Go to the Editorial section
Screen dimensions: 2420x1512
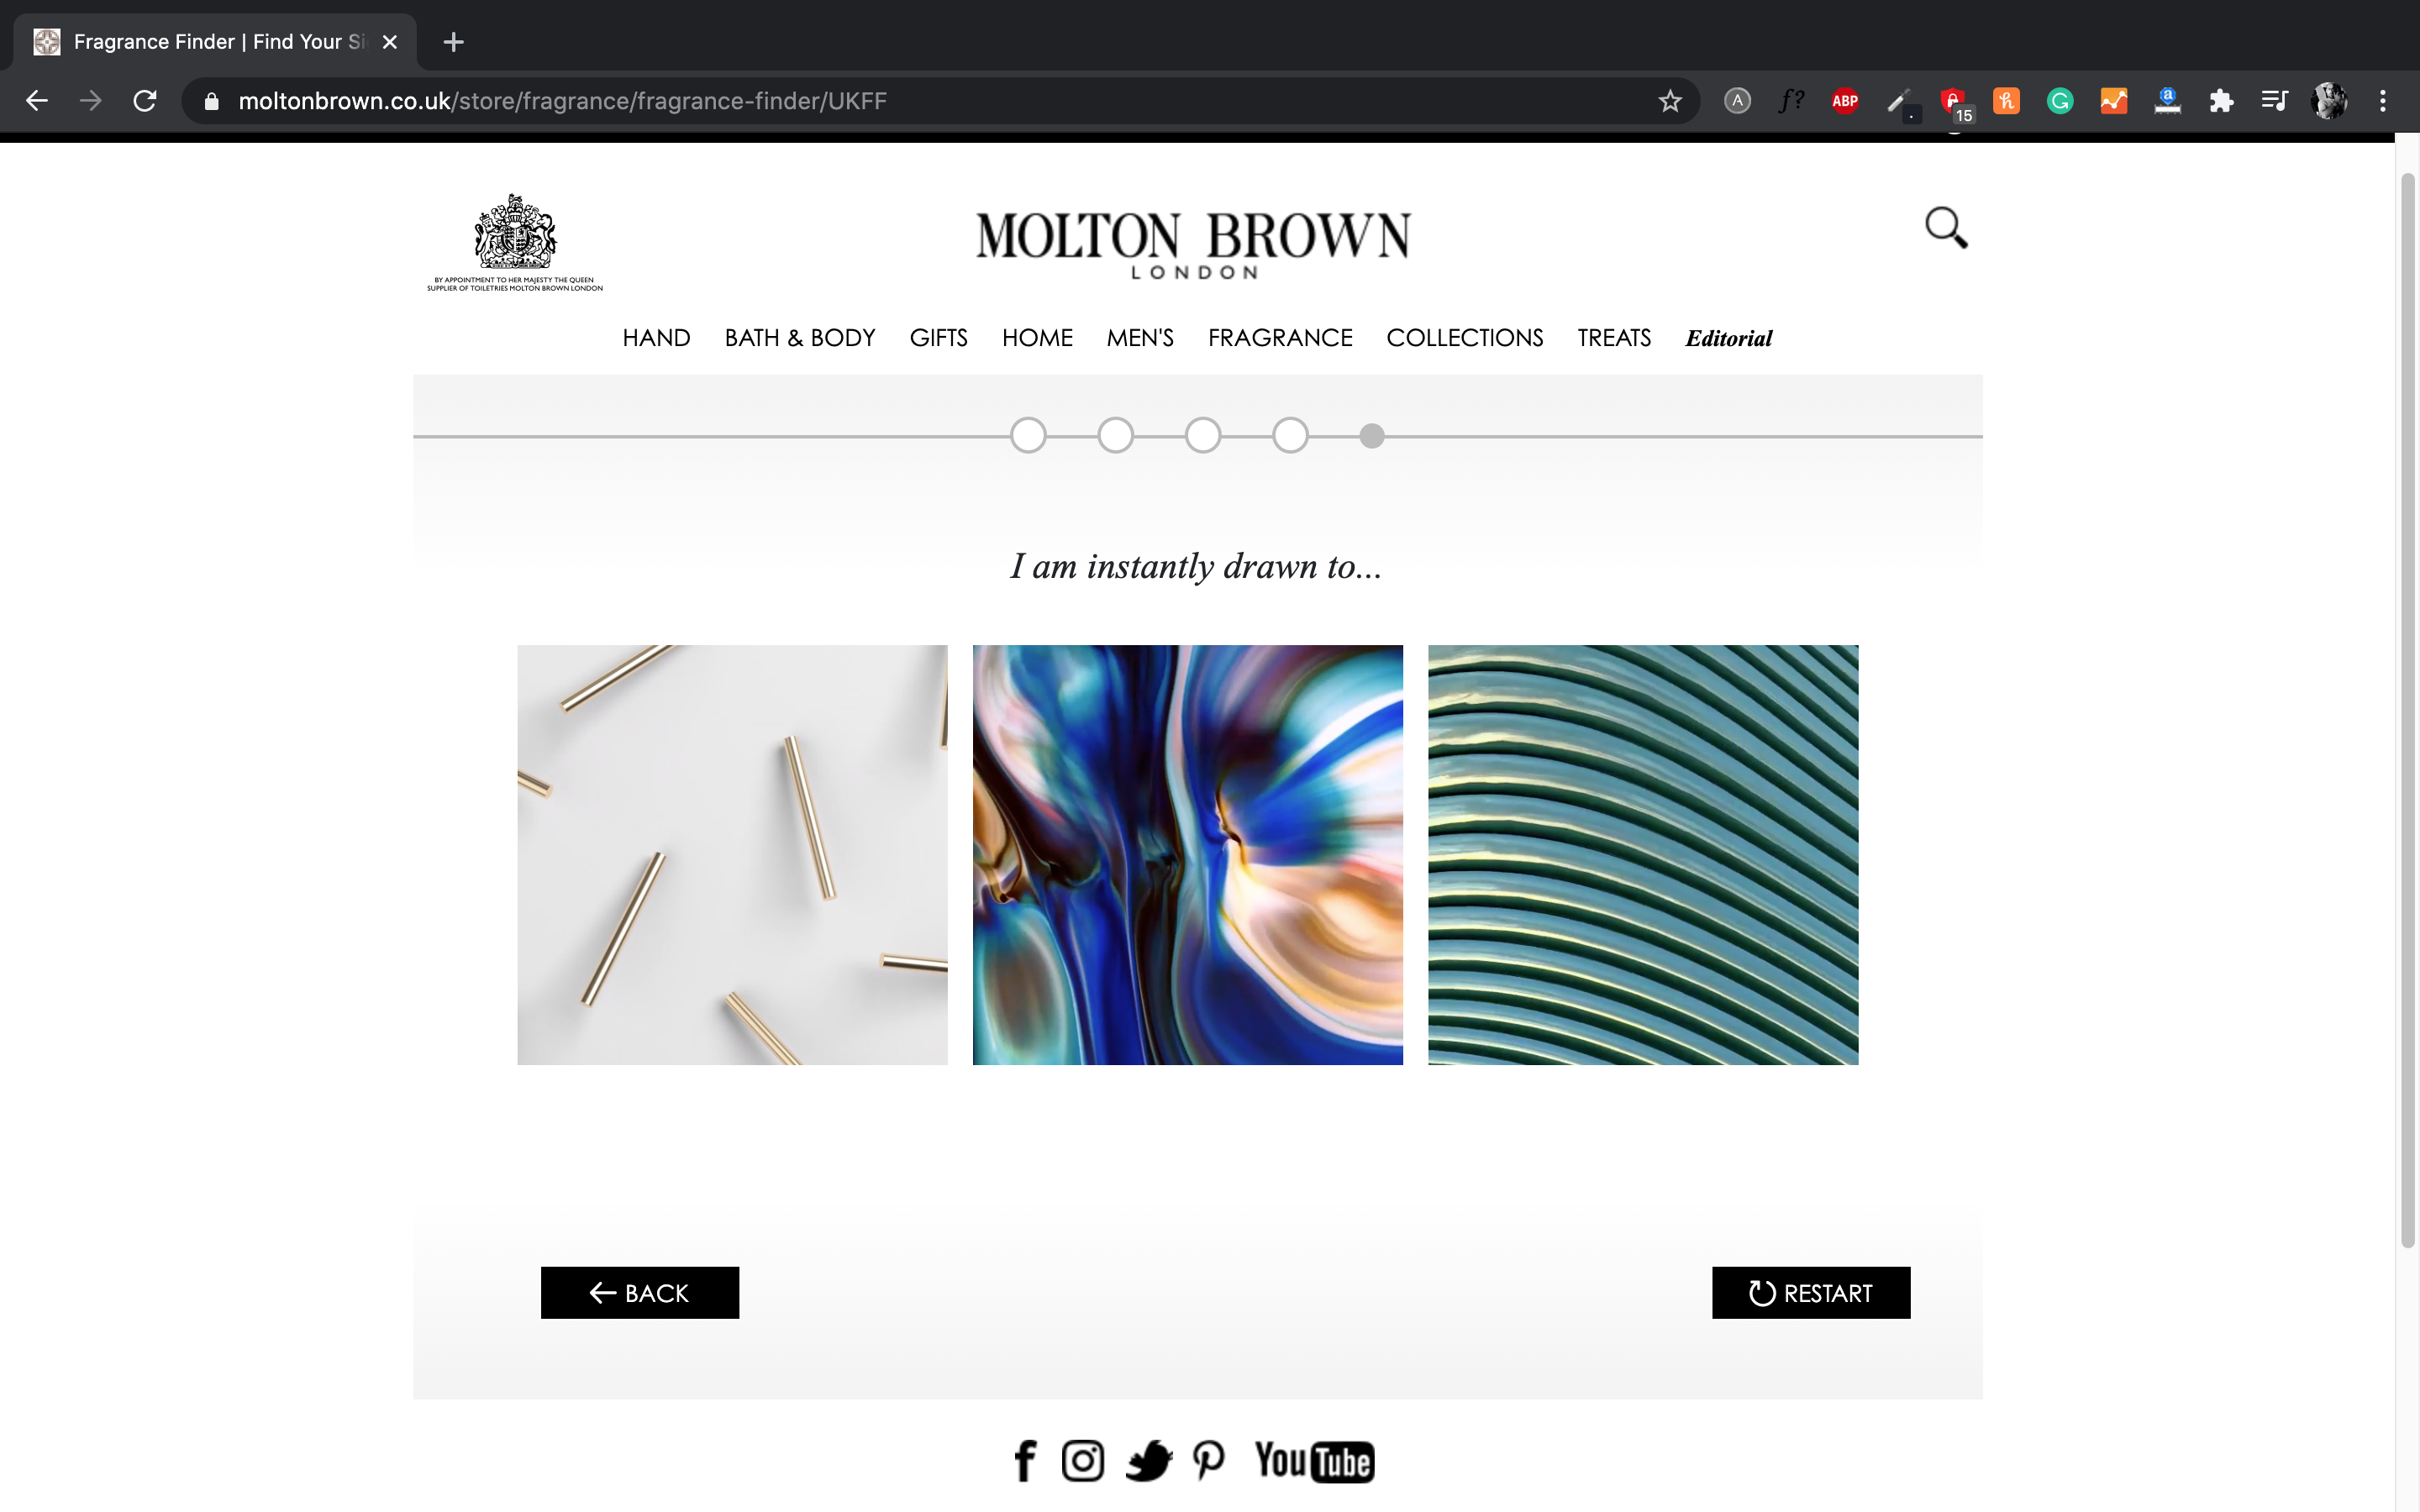[1728, 338]
